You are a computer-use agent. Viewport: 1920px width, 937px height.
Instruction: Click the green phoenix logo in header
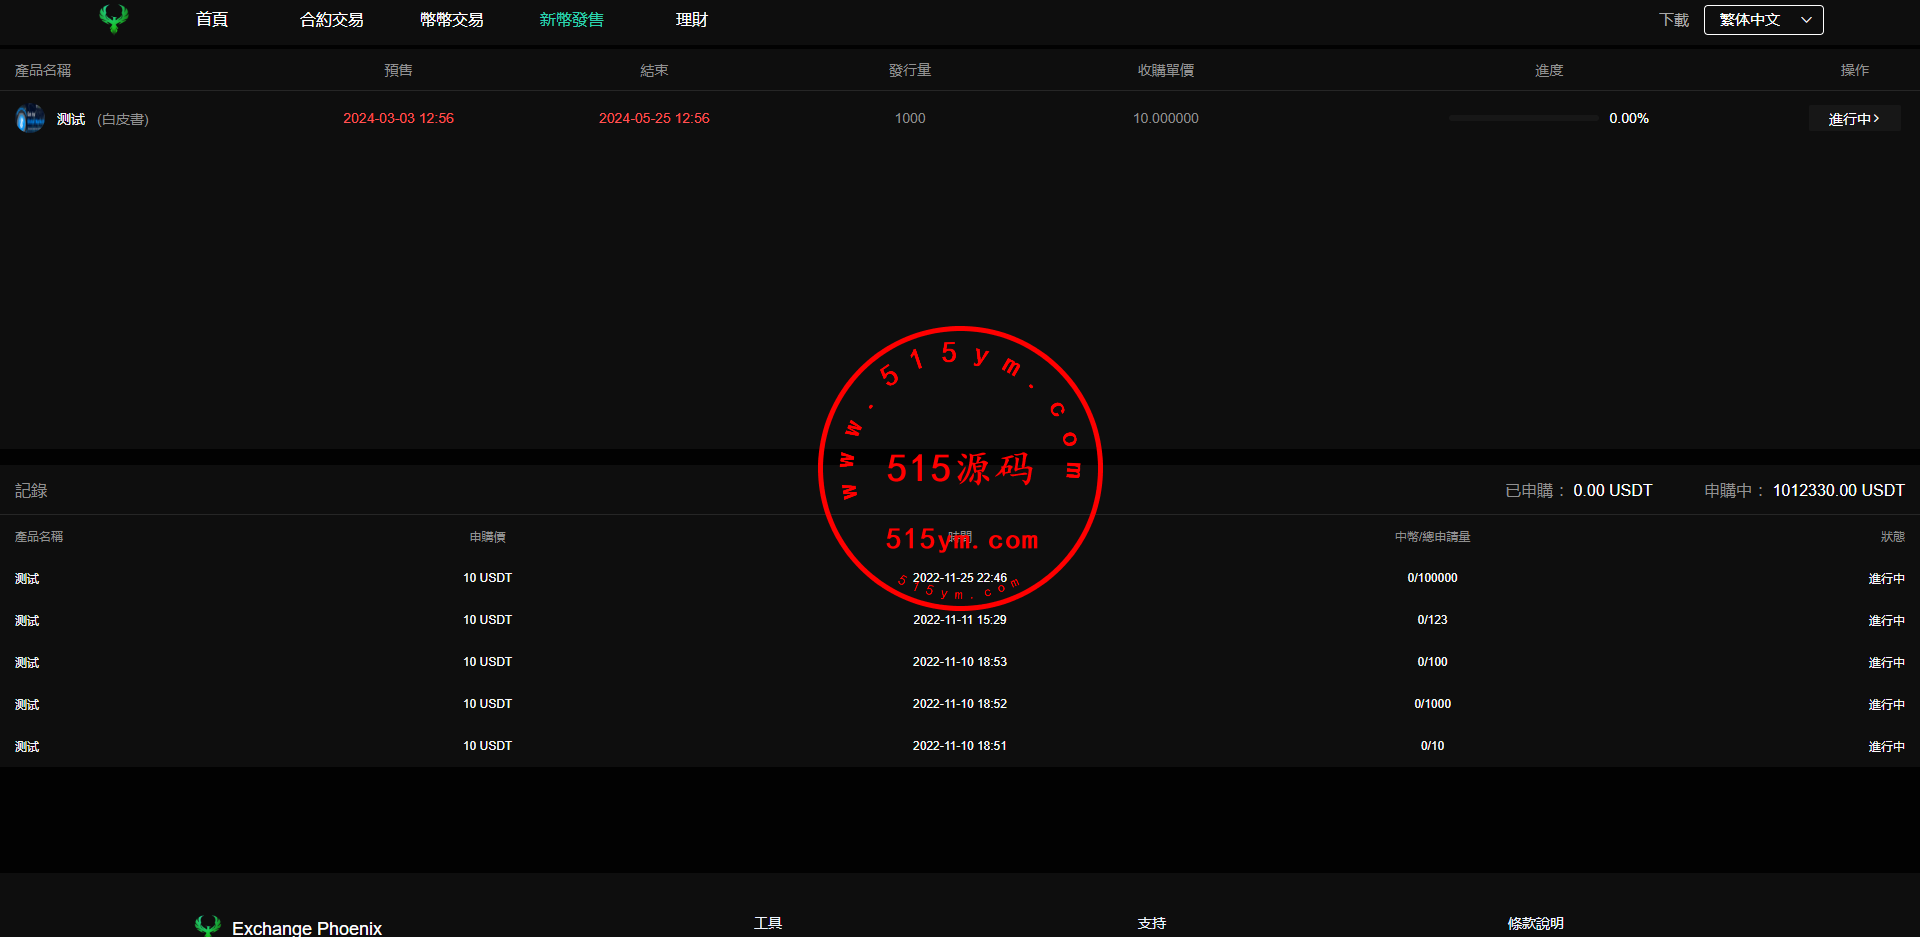click(114, 19)
